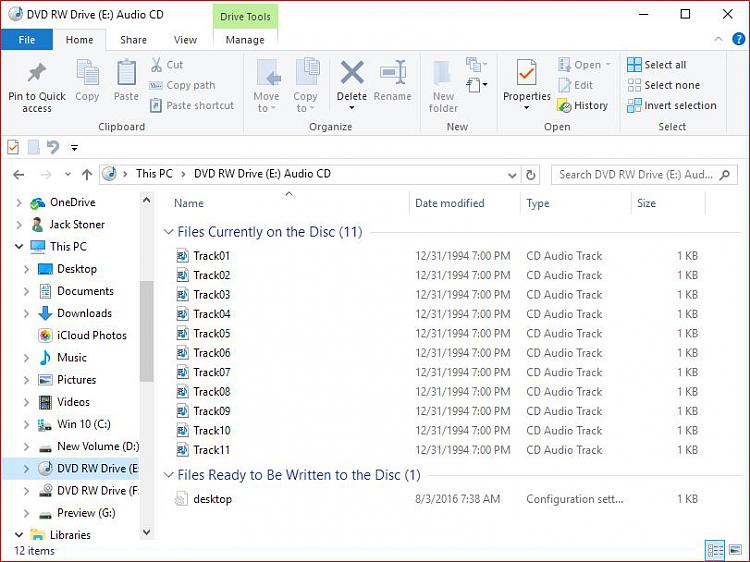The height and width of the screenshot is (562, 750).
Task: Open the Manage tab
Action: [245, 40]
